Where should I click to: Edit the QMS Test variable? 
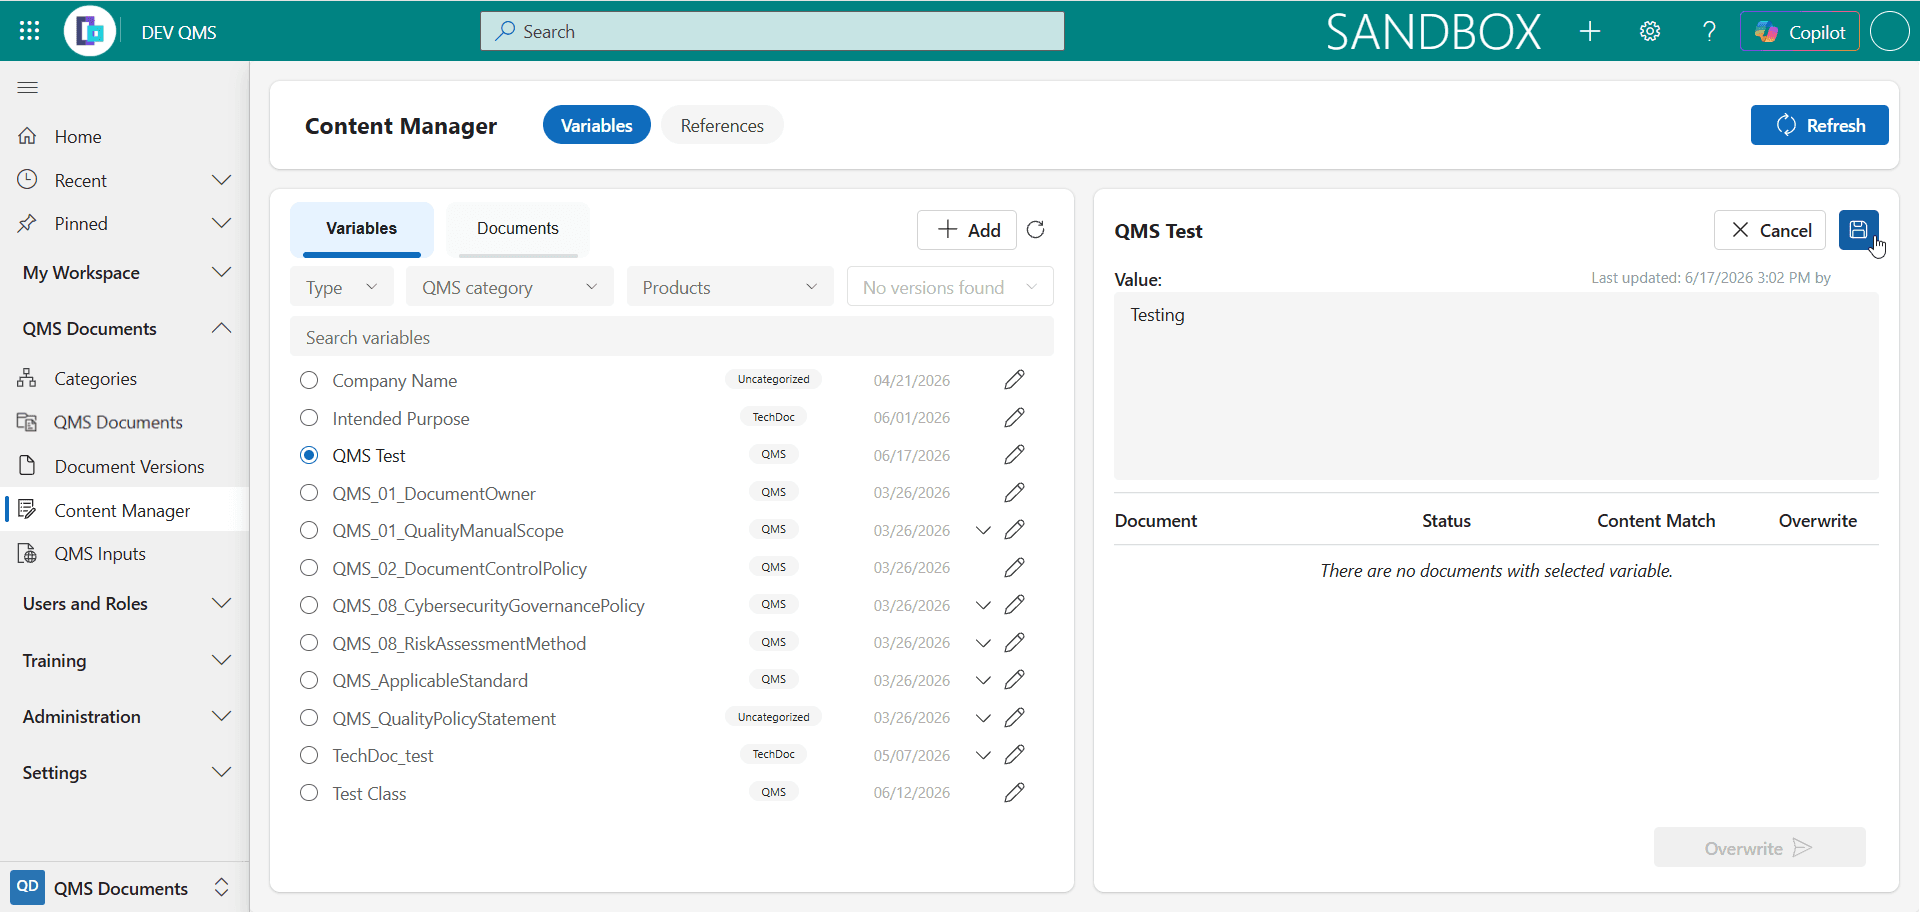click(x=1014, y=455)
